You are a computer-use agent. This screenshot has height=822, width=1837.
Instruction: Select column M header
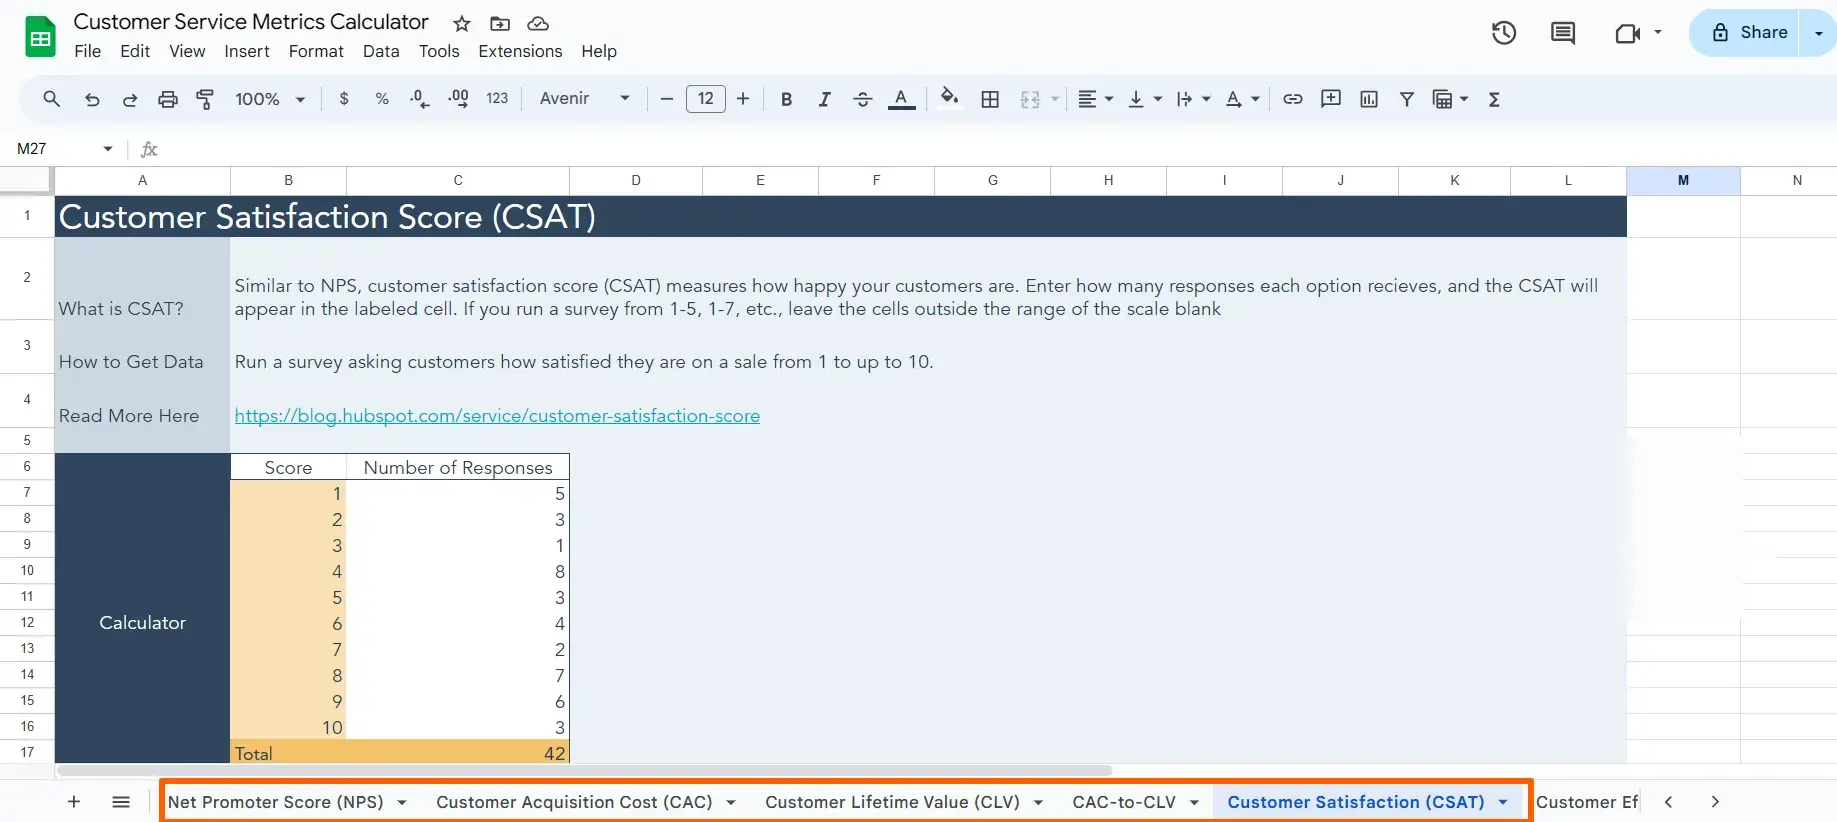1683,181
